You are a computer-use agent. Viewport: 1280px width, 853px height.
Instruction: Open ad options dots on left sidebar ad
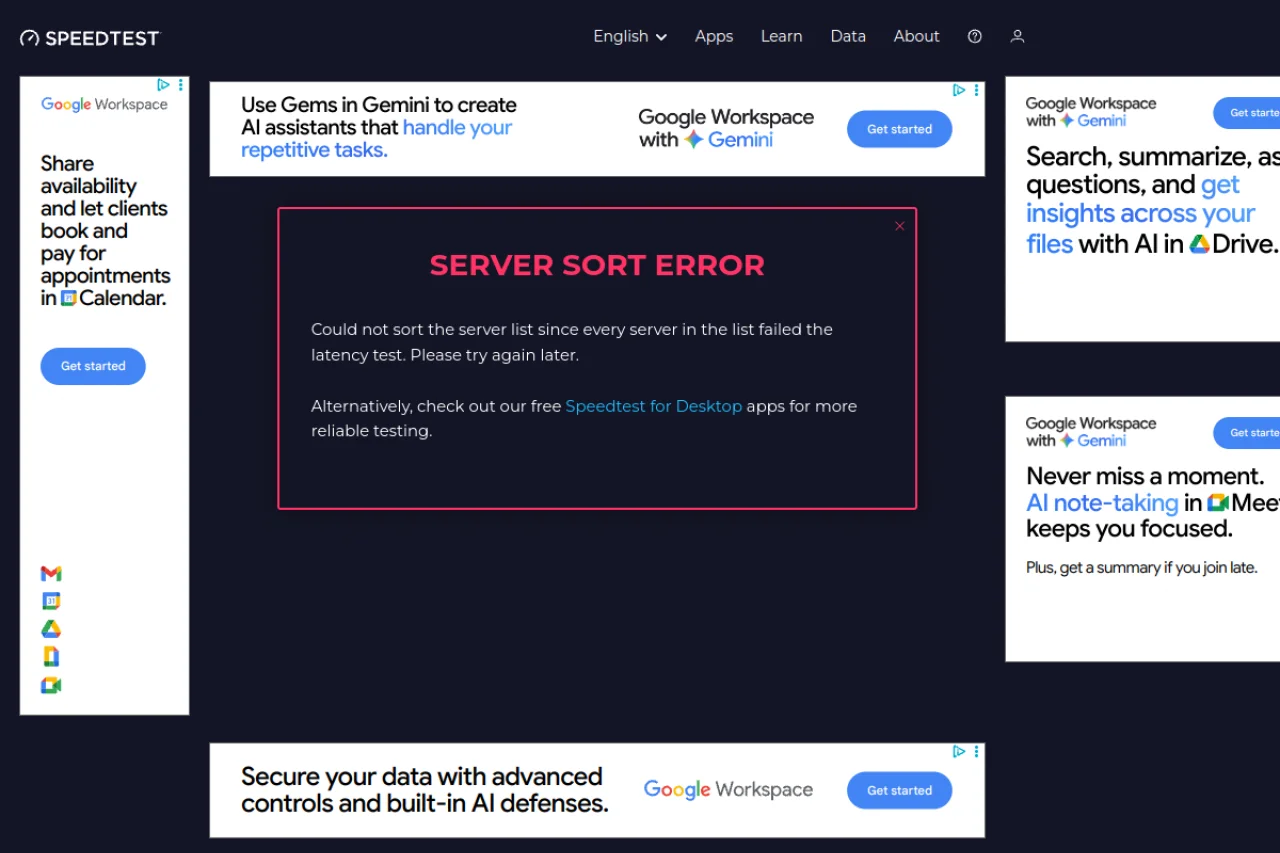(181, 85)
